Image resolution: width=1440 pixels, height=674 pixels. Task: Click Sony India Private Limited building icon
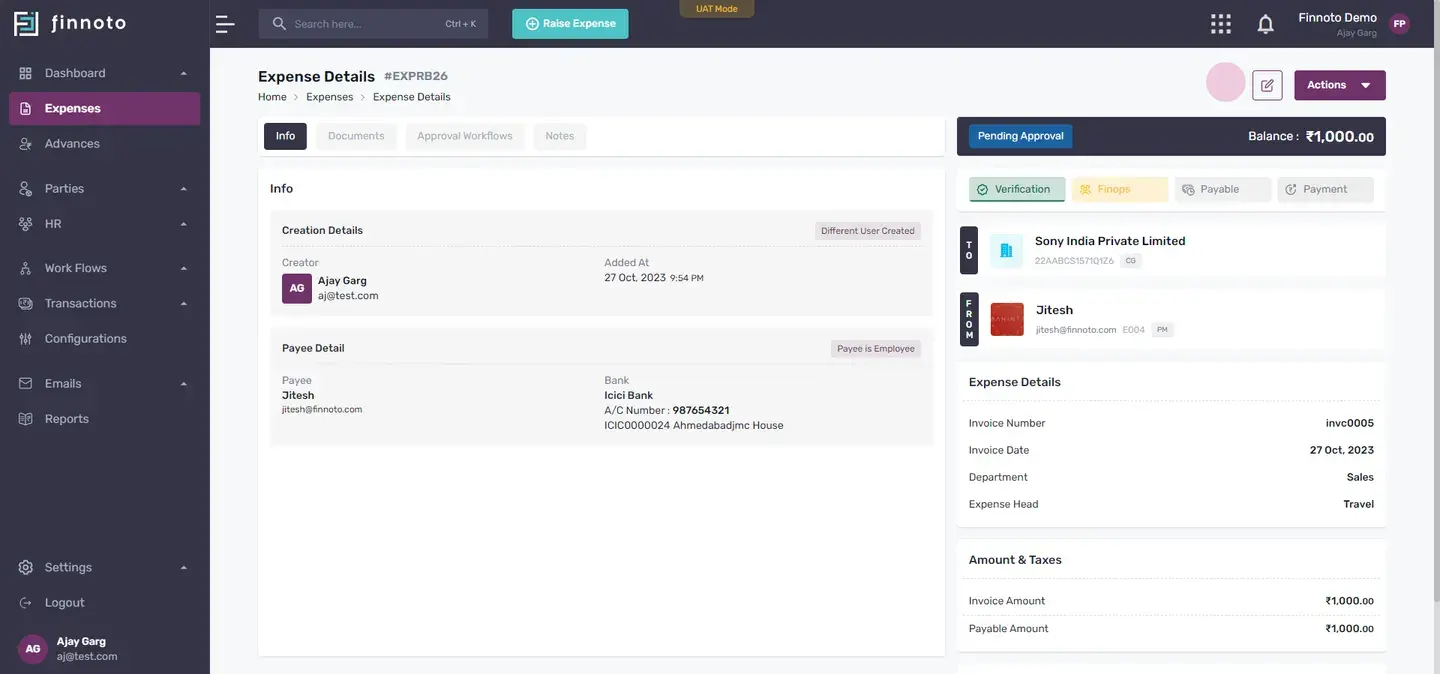(1007, 250)
